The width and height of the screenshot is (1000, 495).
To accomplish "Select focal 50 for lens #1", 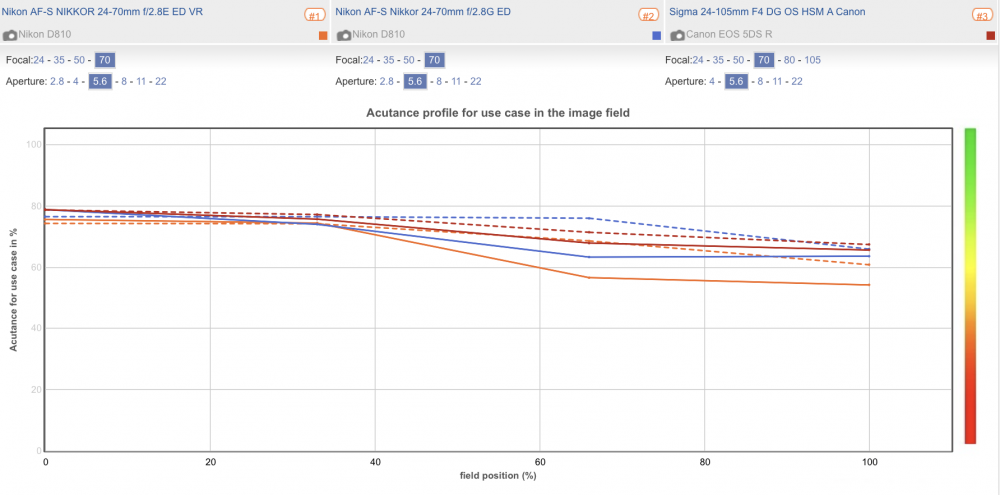I will point(79,61).
